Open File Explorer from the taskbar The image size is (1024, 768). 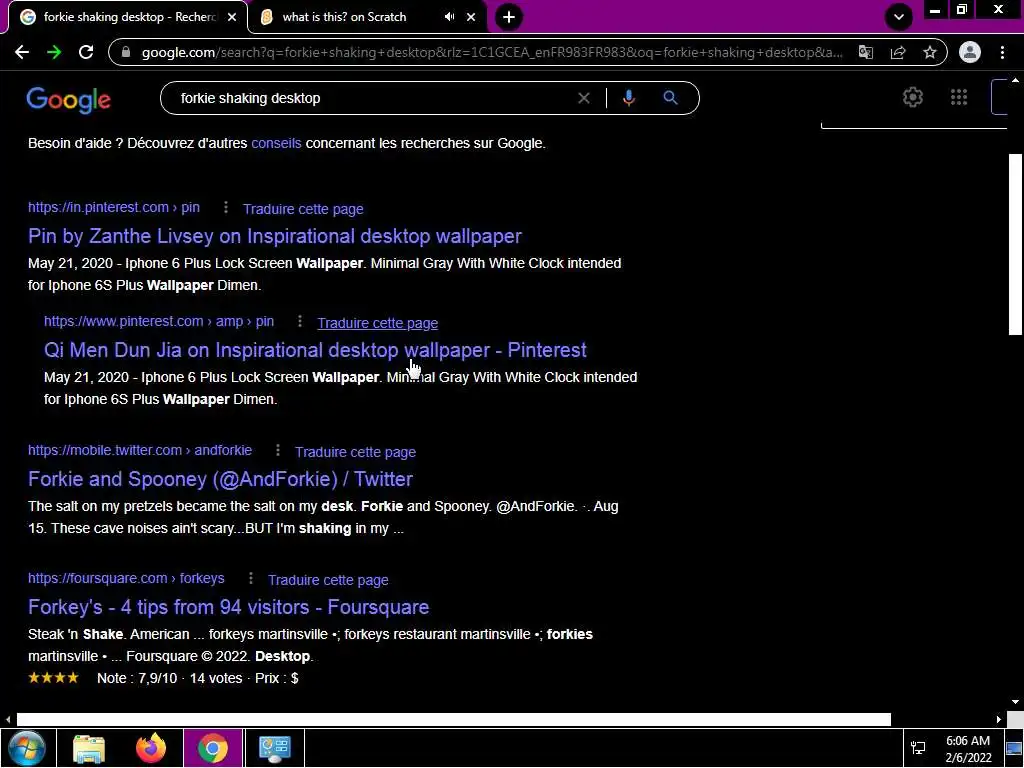tap(89, 748)
